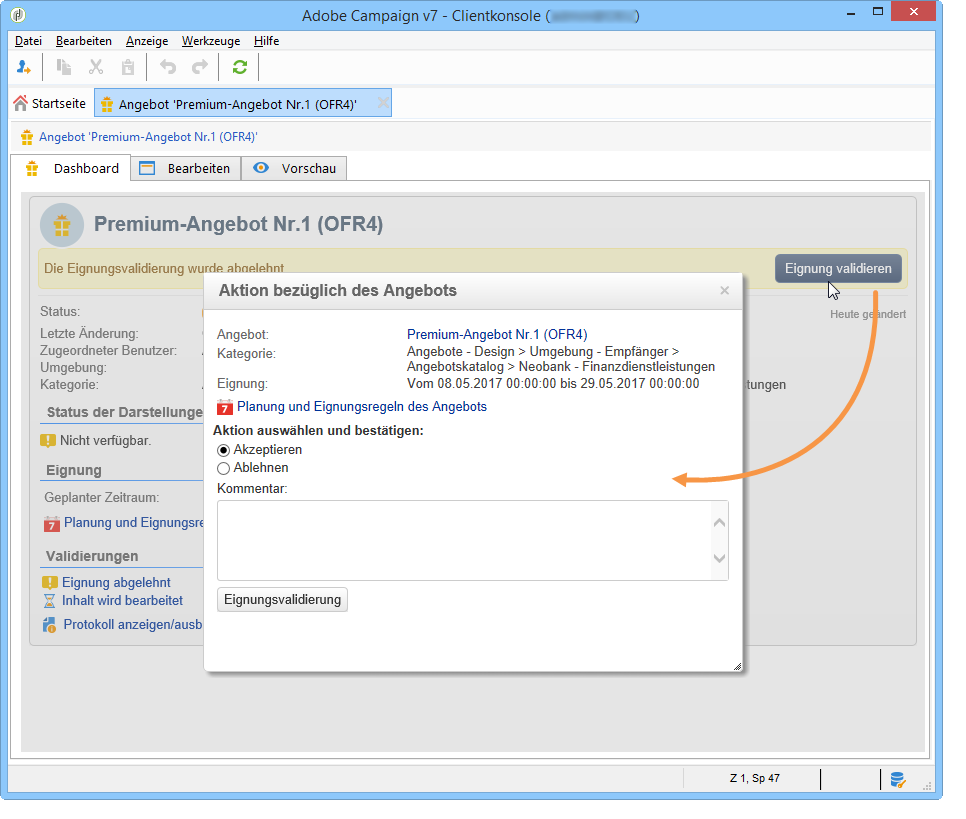Viewport: 966px width, 819px height.
Task: Click the database icon in status bar
Action: point(898,780)
